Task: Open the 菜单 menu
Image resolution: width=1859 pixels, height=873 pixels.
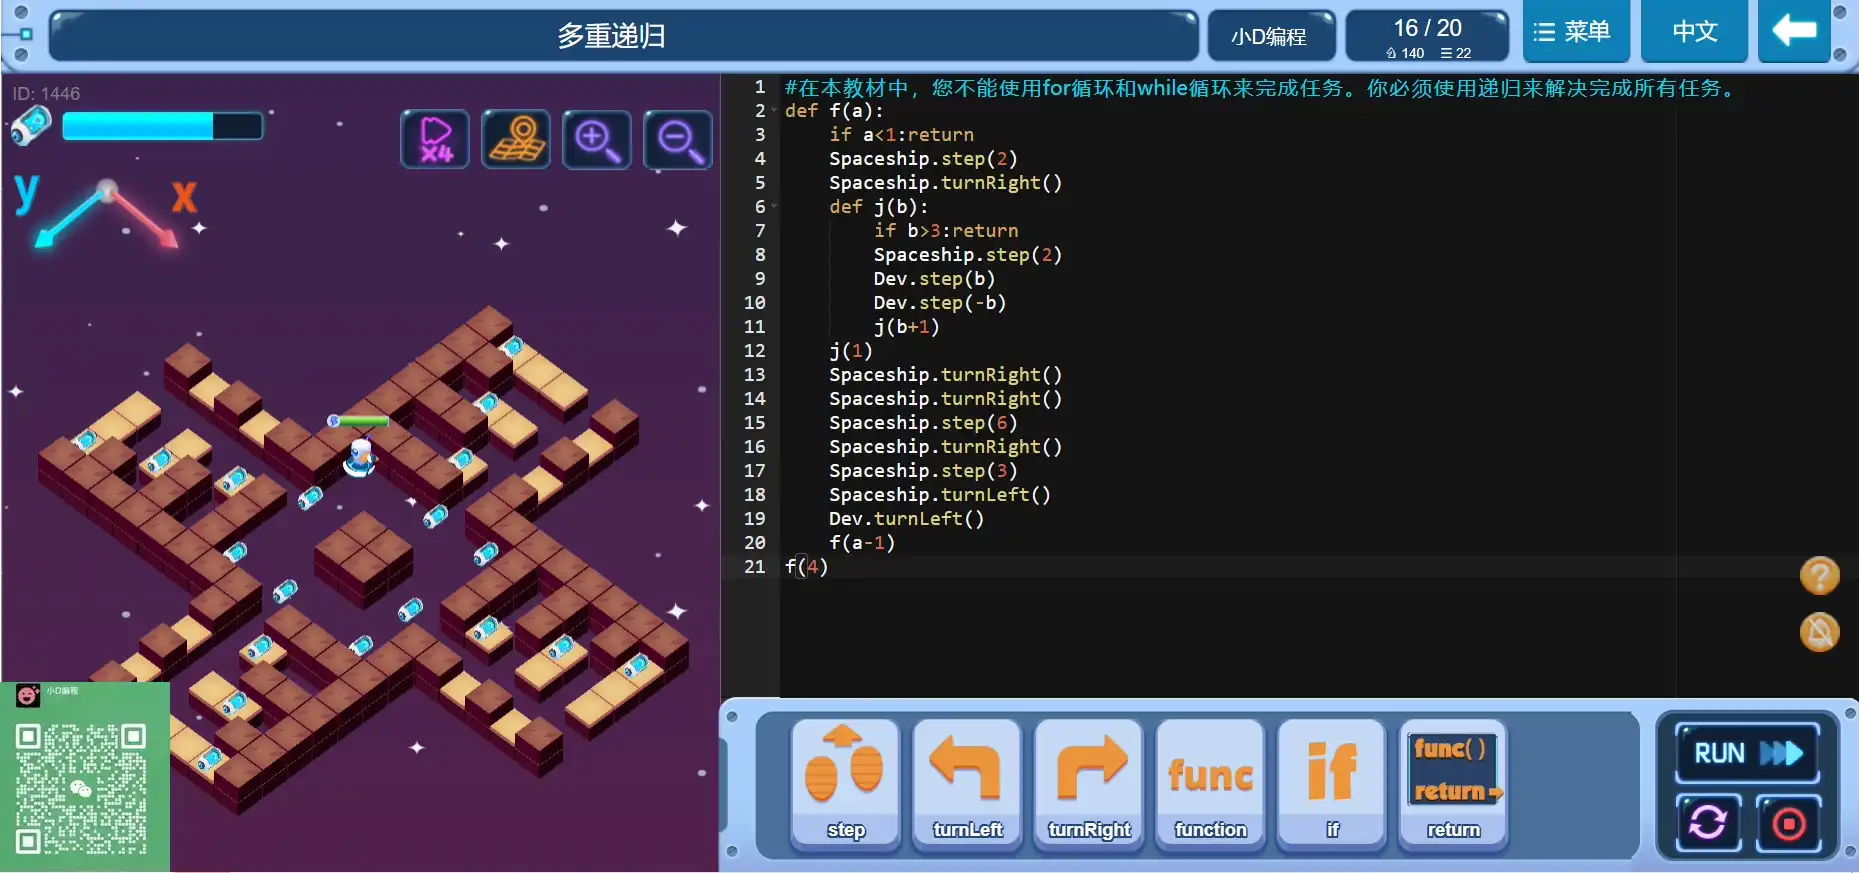Action: click(x=1576, y=32)
